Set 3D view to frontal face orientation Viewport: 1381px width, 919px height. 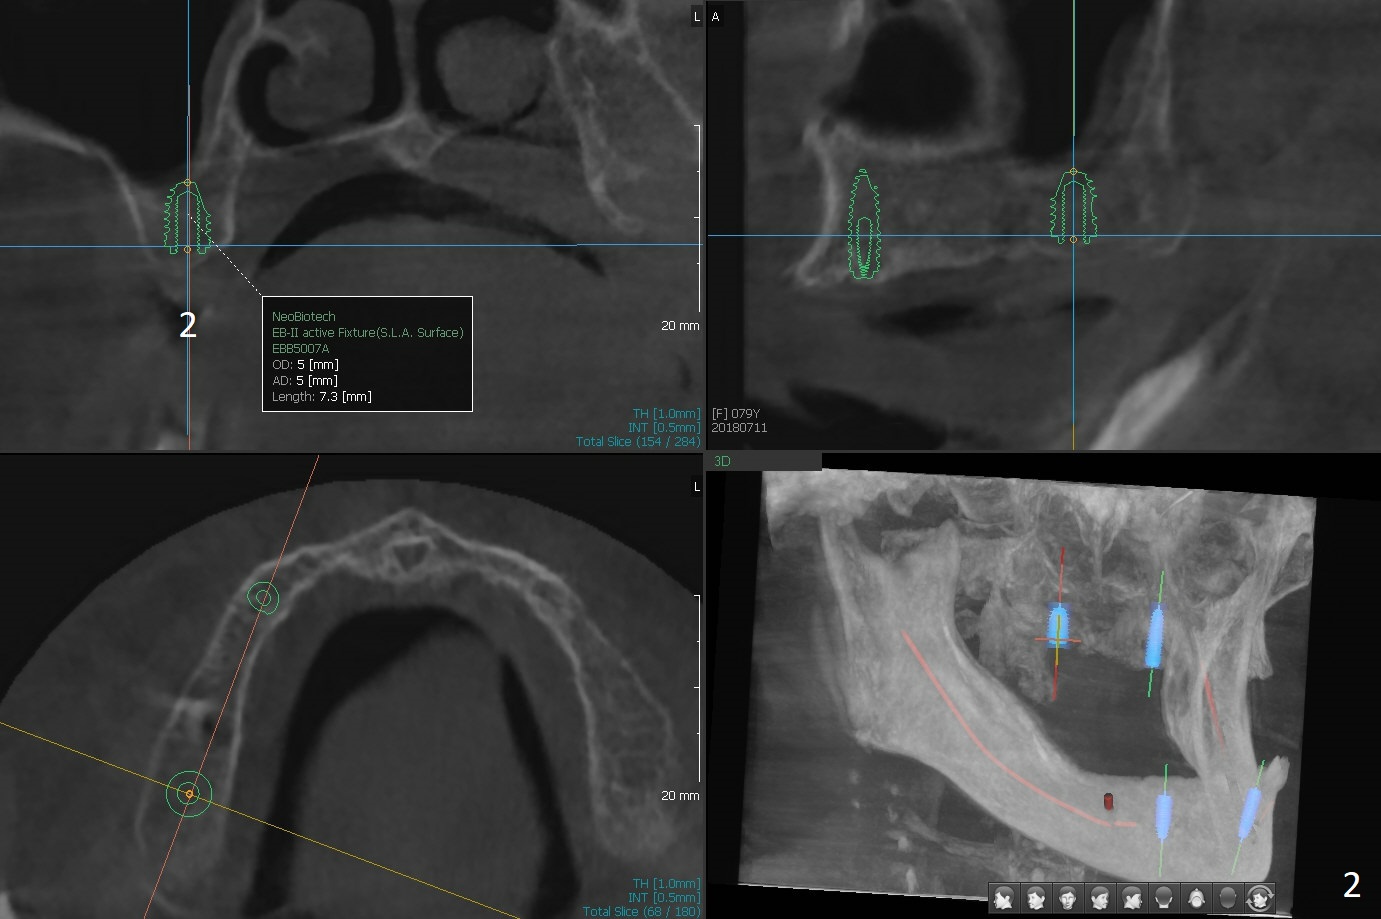click(1068, 898)
